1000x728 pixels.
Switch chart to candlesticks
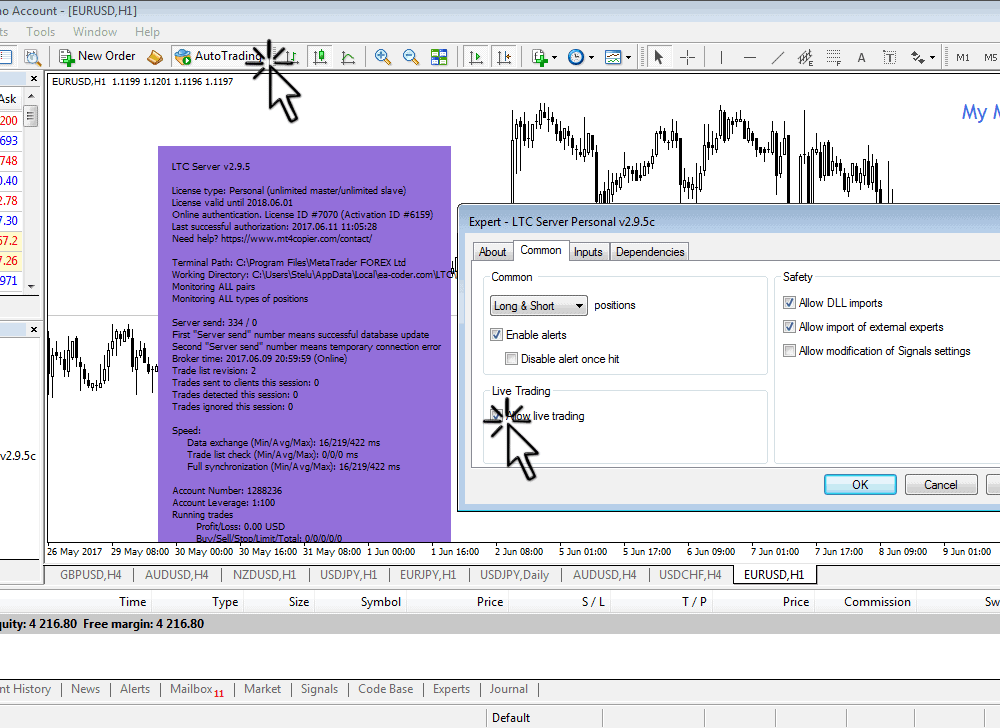320,57
